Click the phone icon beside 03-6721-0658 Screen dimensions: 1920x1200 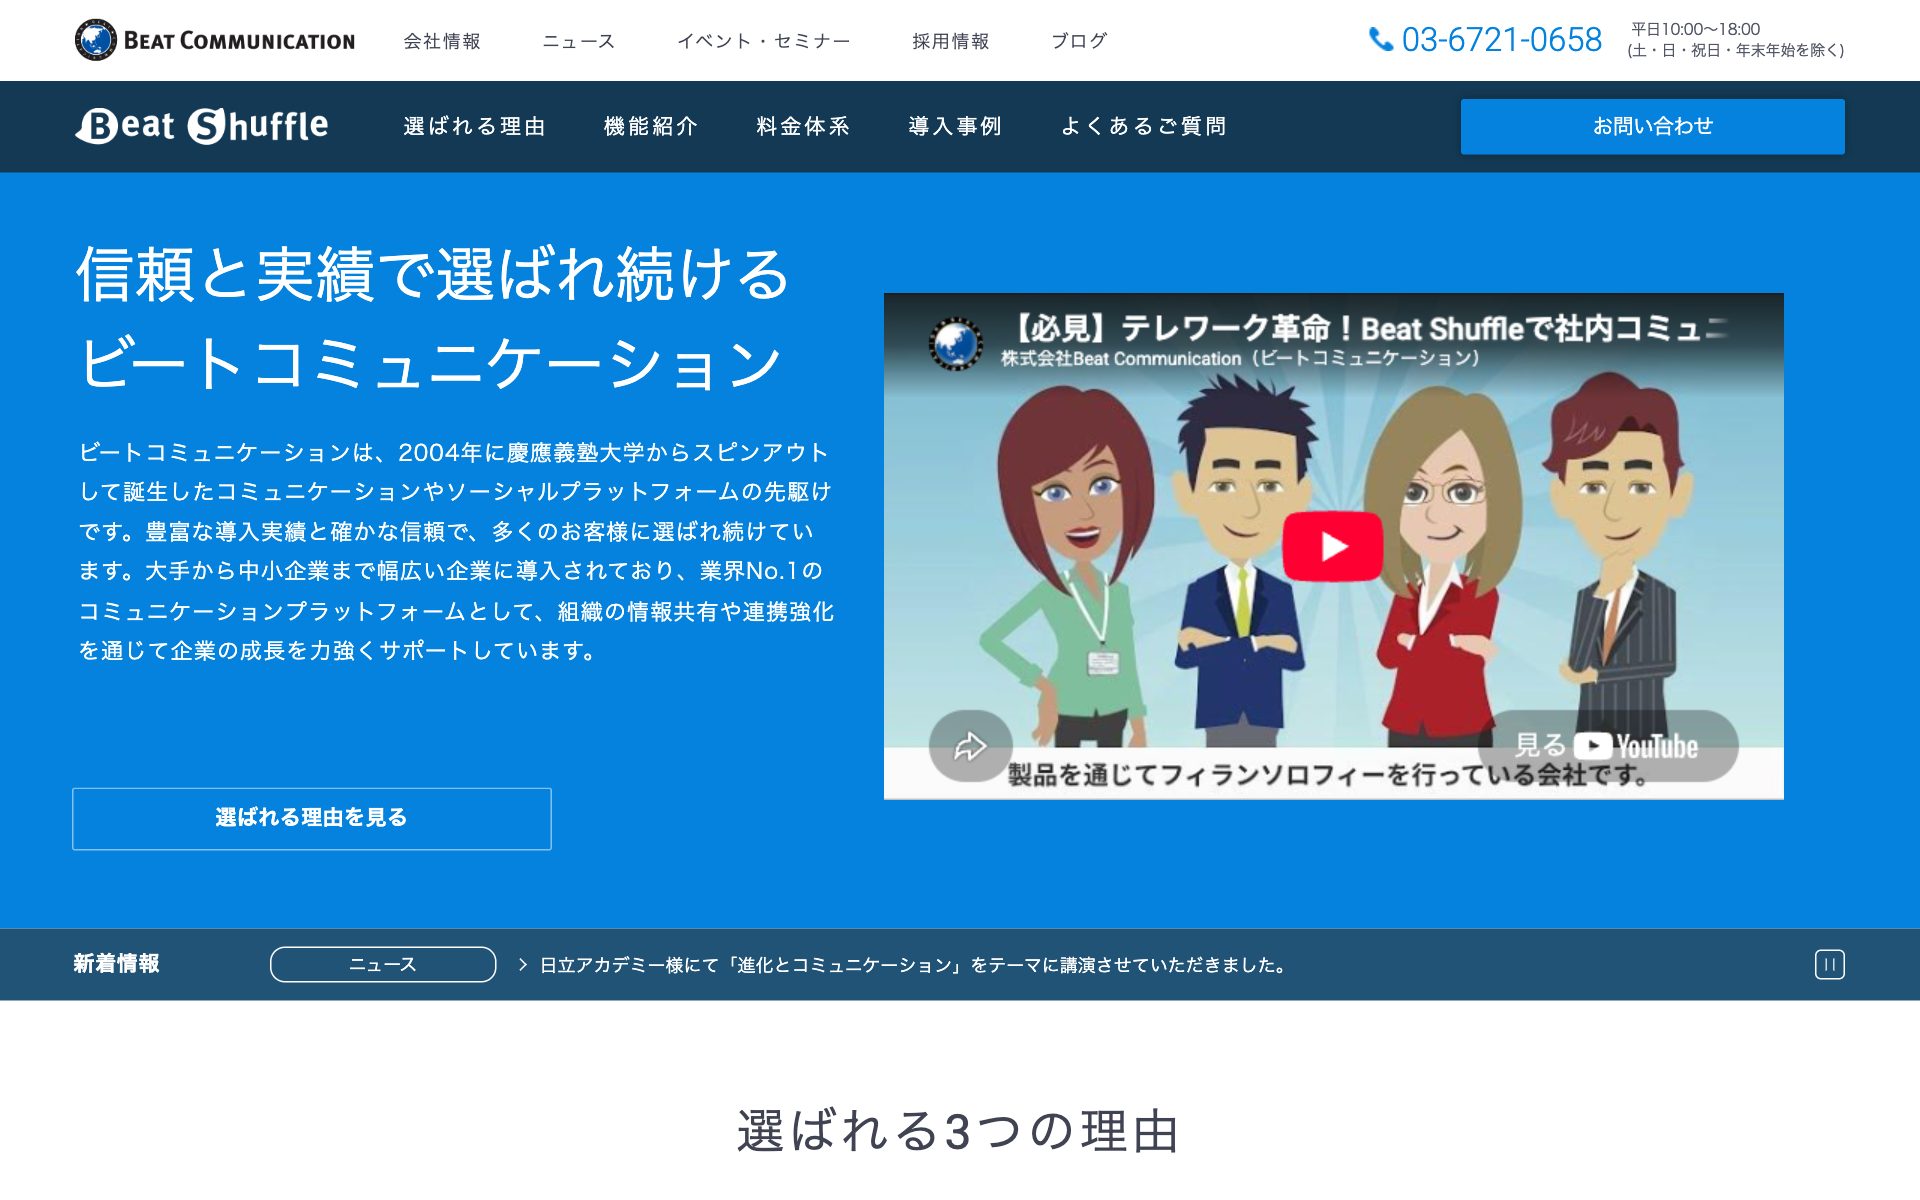pos(1380,40)
